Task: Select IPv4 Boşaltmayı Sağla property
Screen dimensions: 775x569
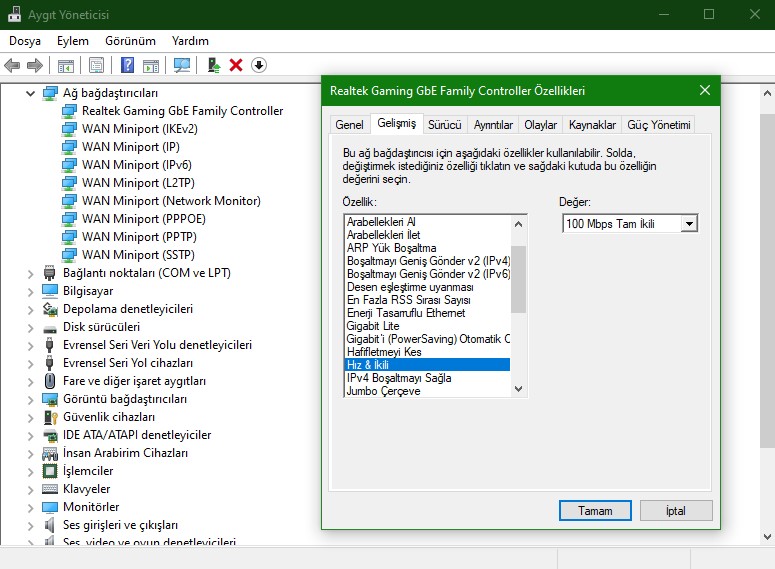Action: point(428,378)
